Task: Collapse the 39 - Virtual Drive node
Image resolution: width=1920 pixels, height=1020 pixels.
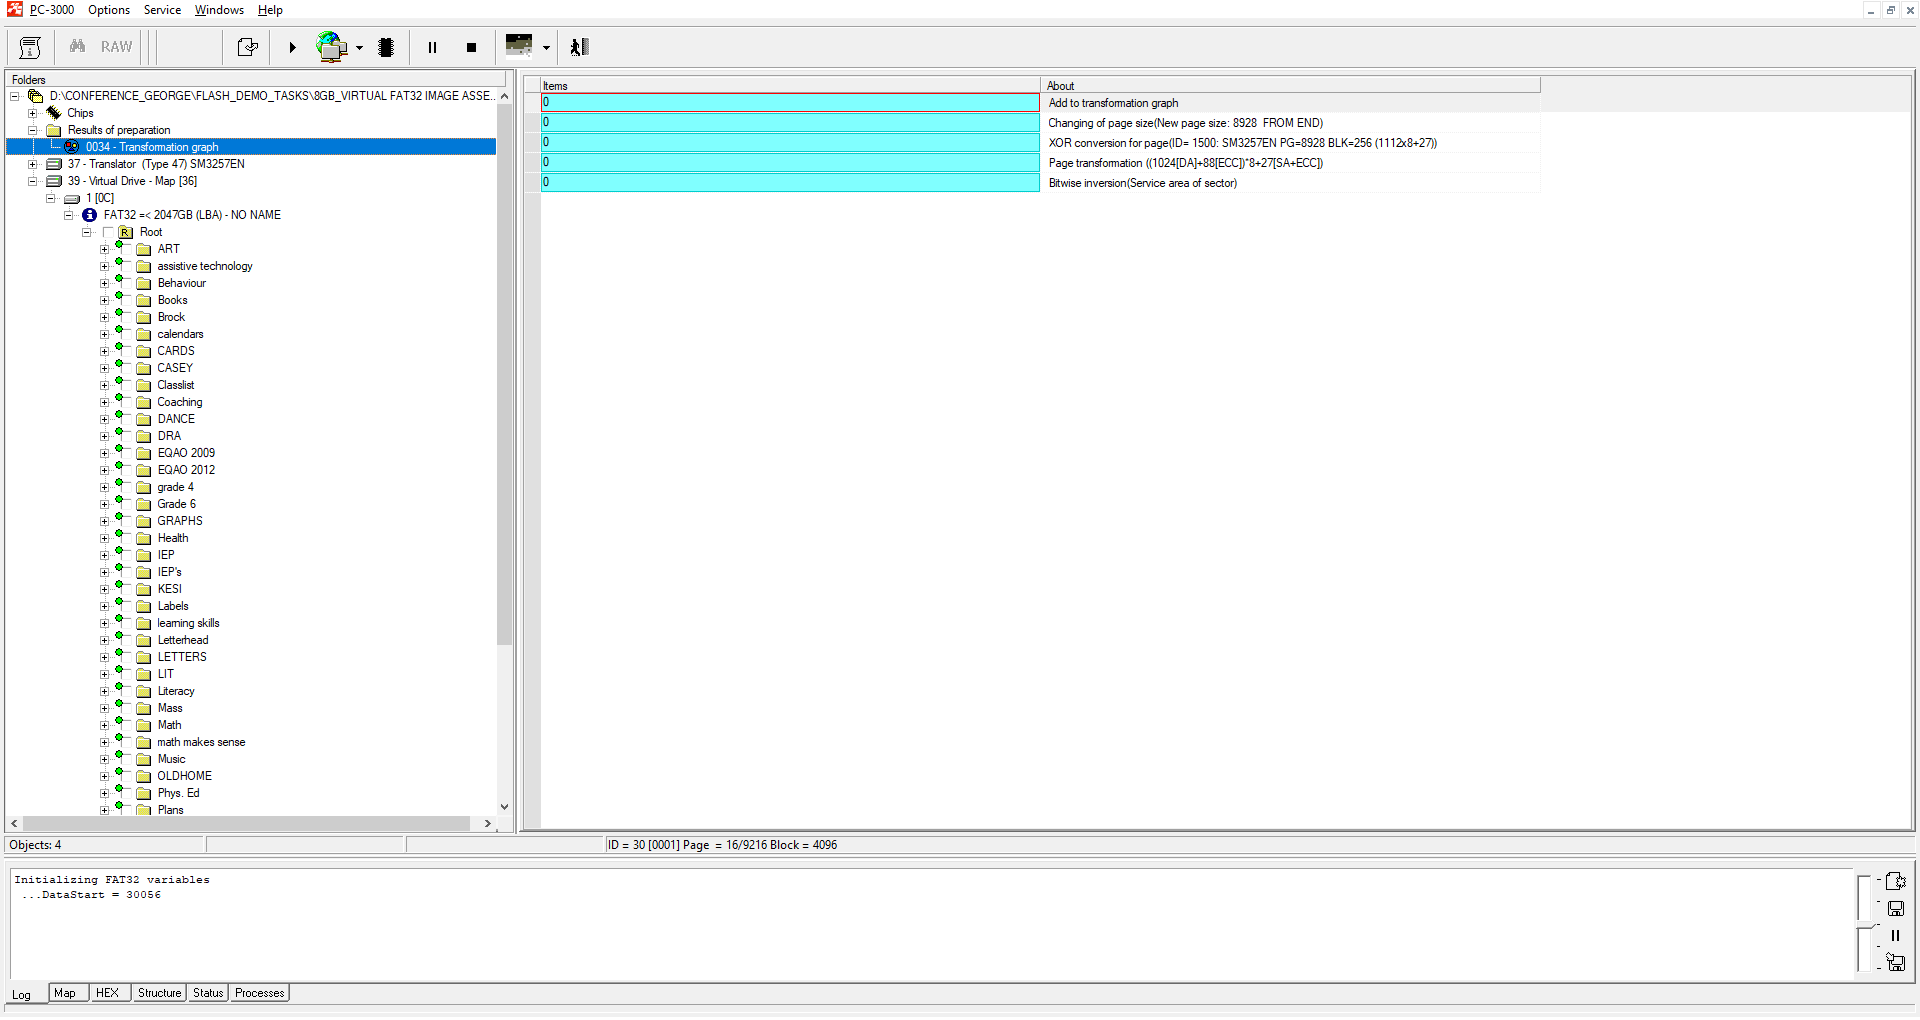Action: [33, 181]
